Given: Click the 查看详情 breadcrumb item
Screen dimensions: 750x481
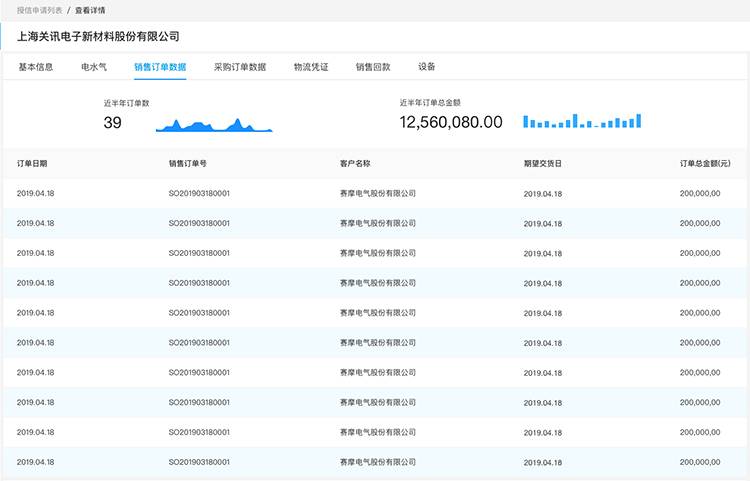Looking at the screenshot, I should [x=95, y=9].
